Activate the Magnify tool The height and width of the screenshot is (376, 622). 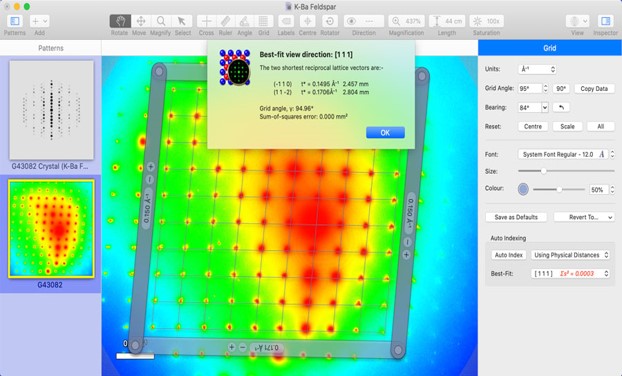(x=161, y=21)
